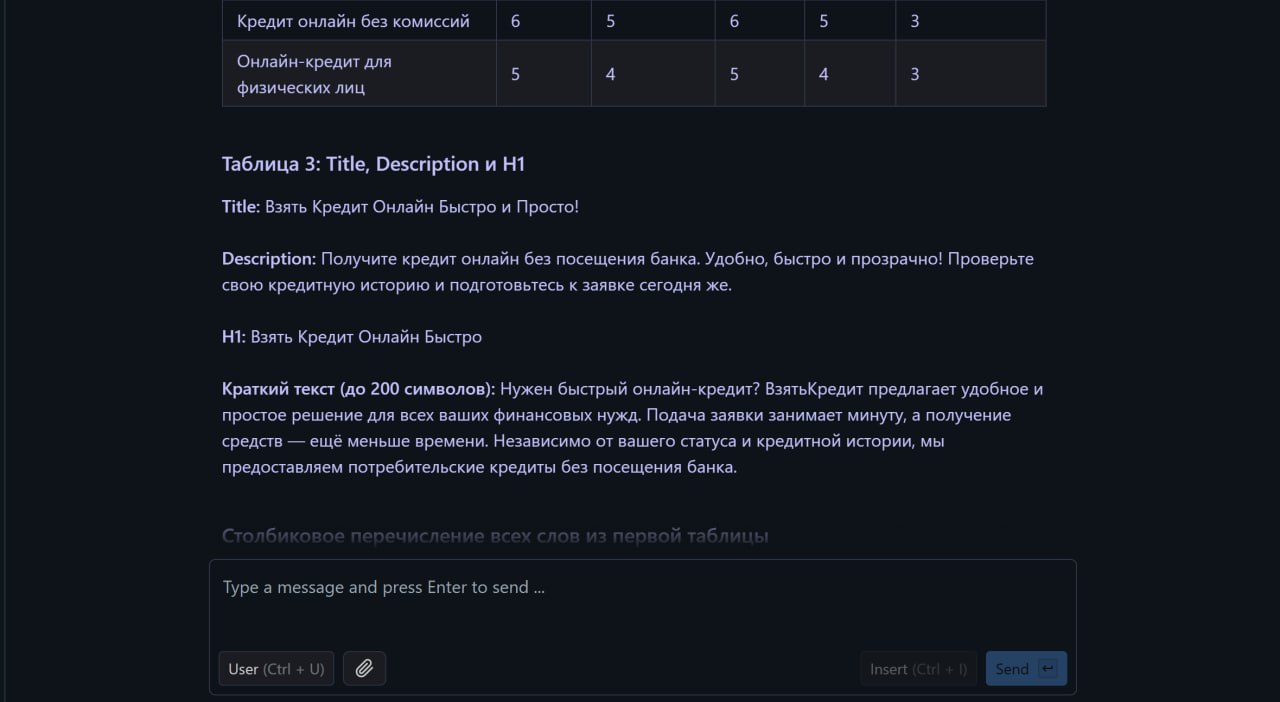Select the "Кредит онлайн без комиссий" table cell
This screenshot has width=1280, height=702.
(353, 21)
